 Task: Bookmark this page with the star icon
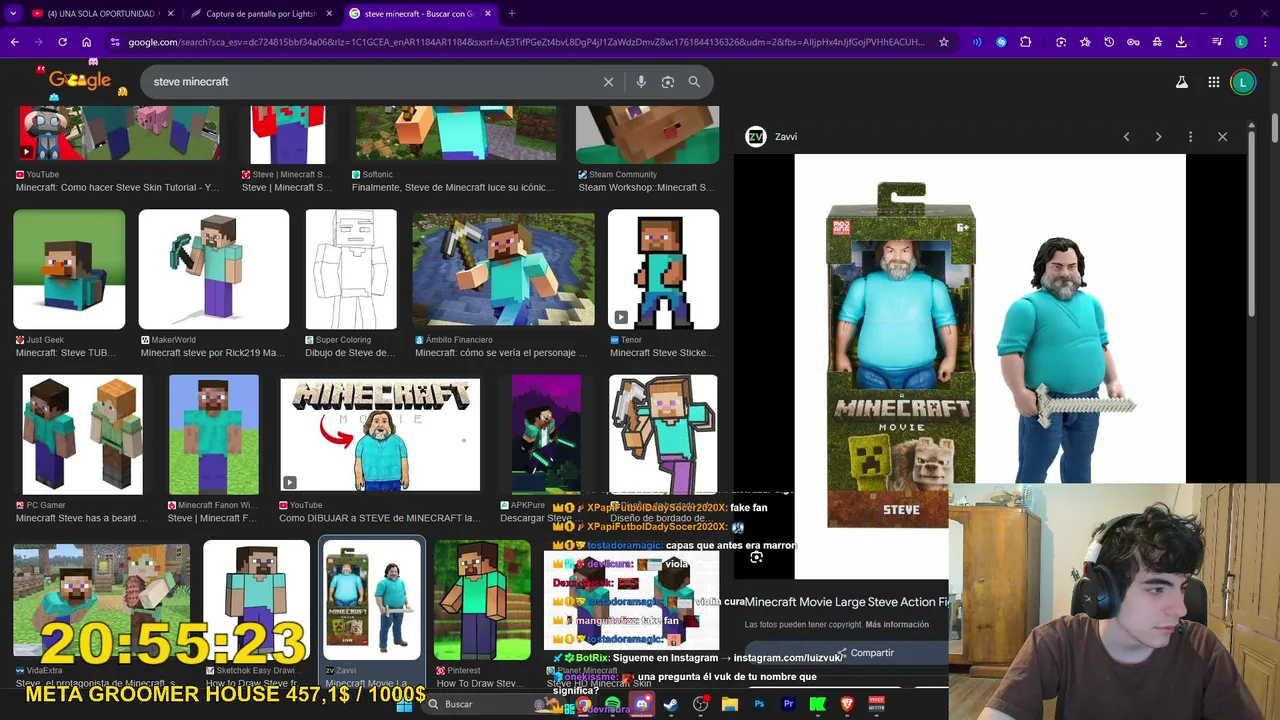[x=944, y=42]
